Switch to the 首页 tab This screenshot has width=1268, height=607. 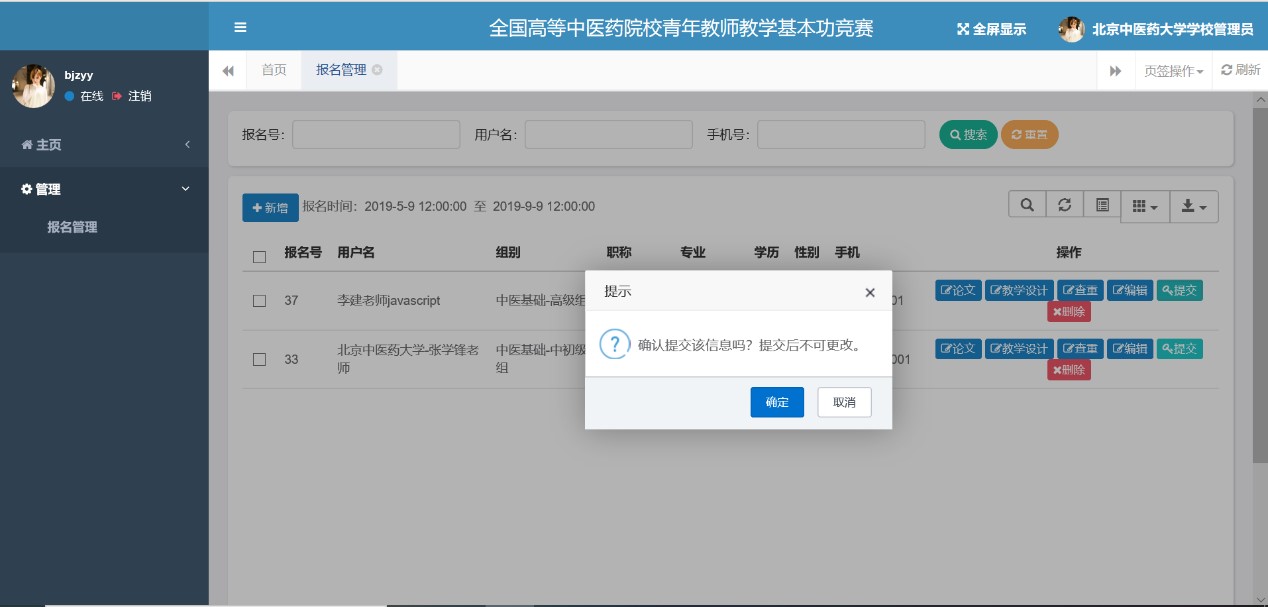[274, 70]
